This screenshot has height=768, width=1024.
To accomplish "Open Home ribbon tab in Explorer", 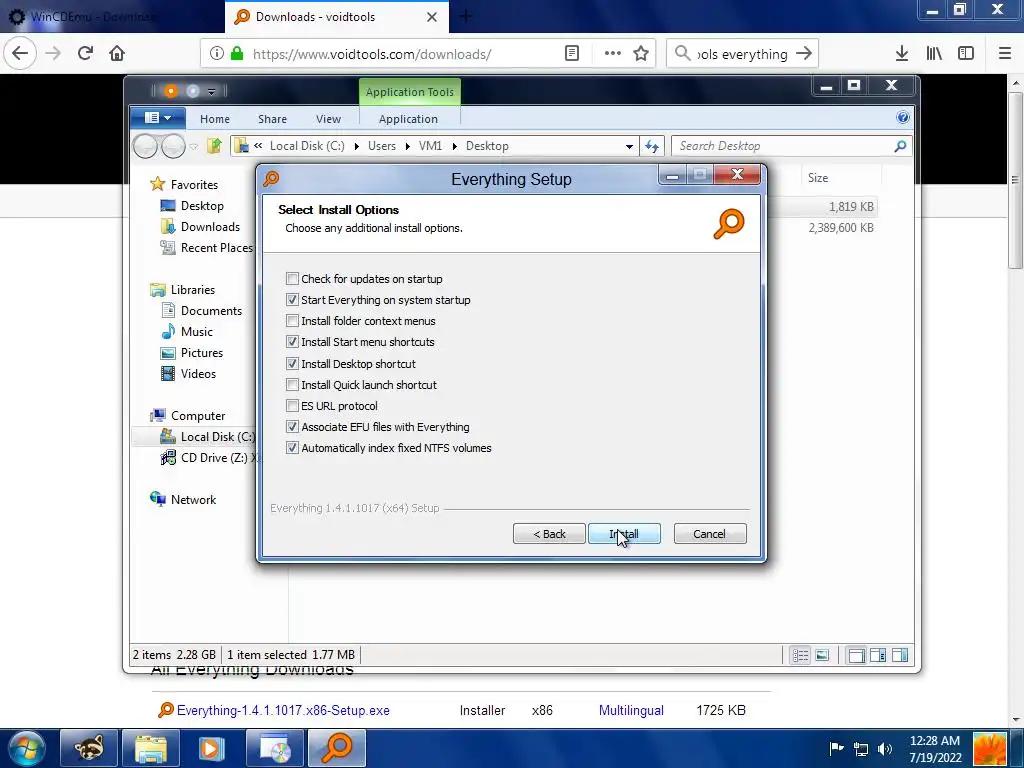I will click(x=215, y=119).
